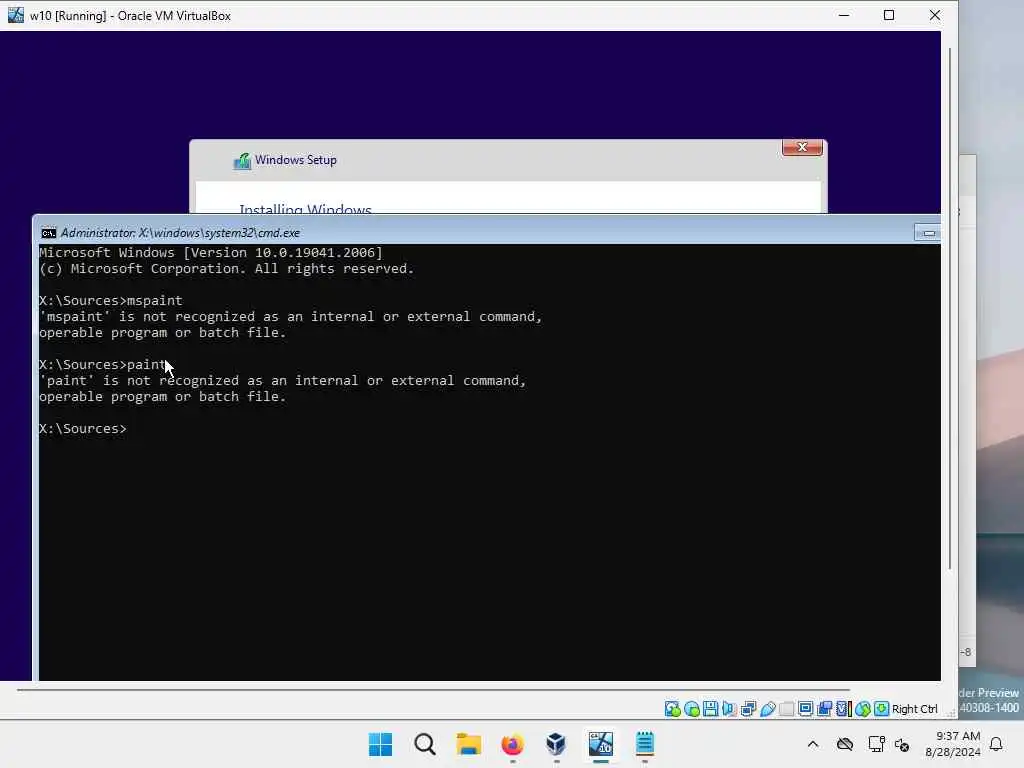
Task: Click the keyboard capture host key indicator
Action: point(882,709)
